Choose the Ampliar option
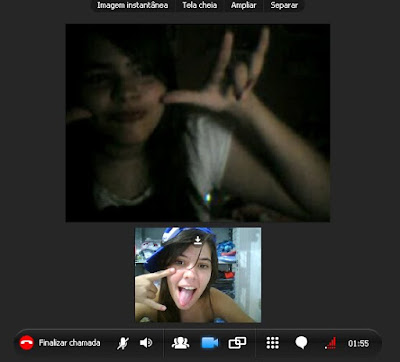The image size is (400, 362). click(244, 5)
